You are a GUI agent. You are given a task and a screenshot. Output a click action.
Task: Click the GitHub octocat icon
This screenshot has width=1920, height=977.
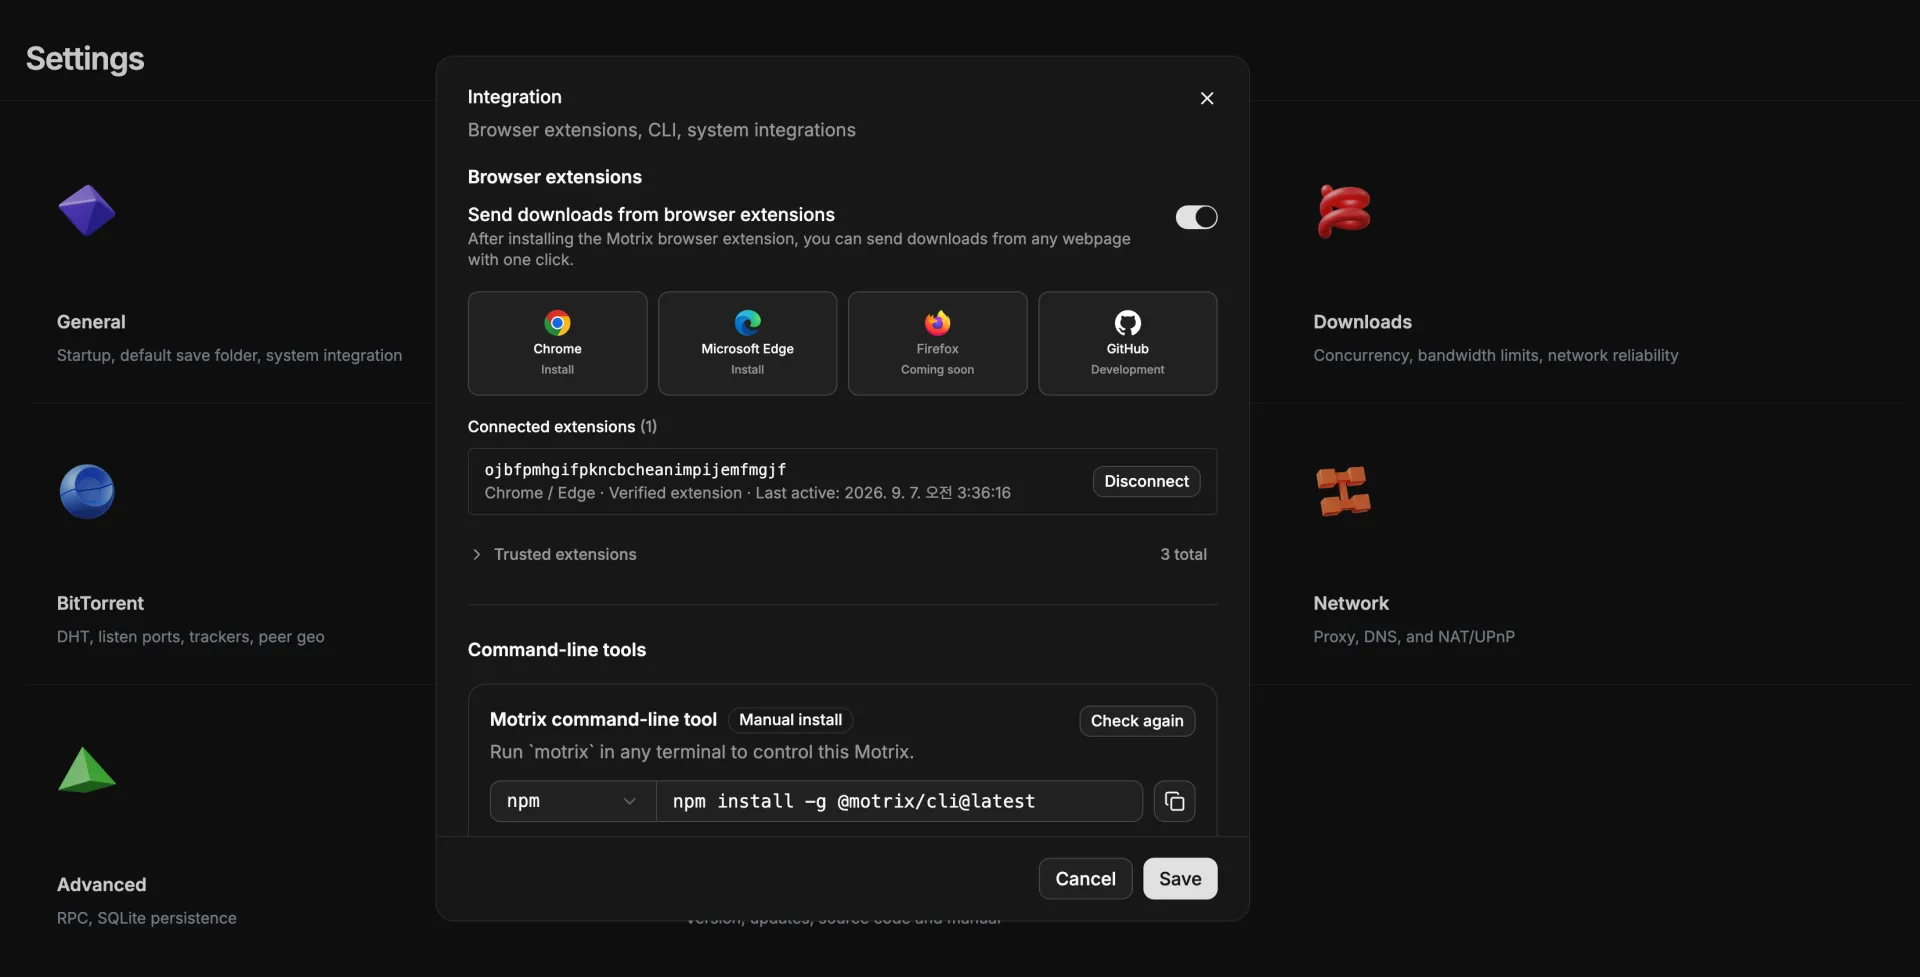tap(1128, 323)
